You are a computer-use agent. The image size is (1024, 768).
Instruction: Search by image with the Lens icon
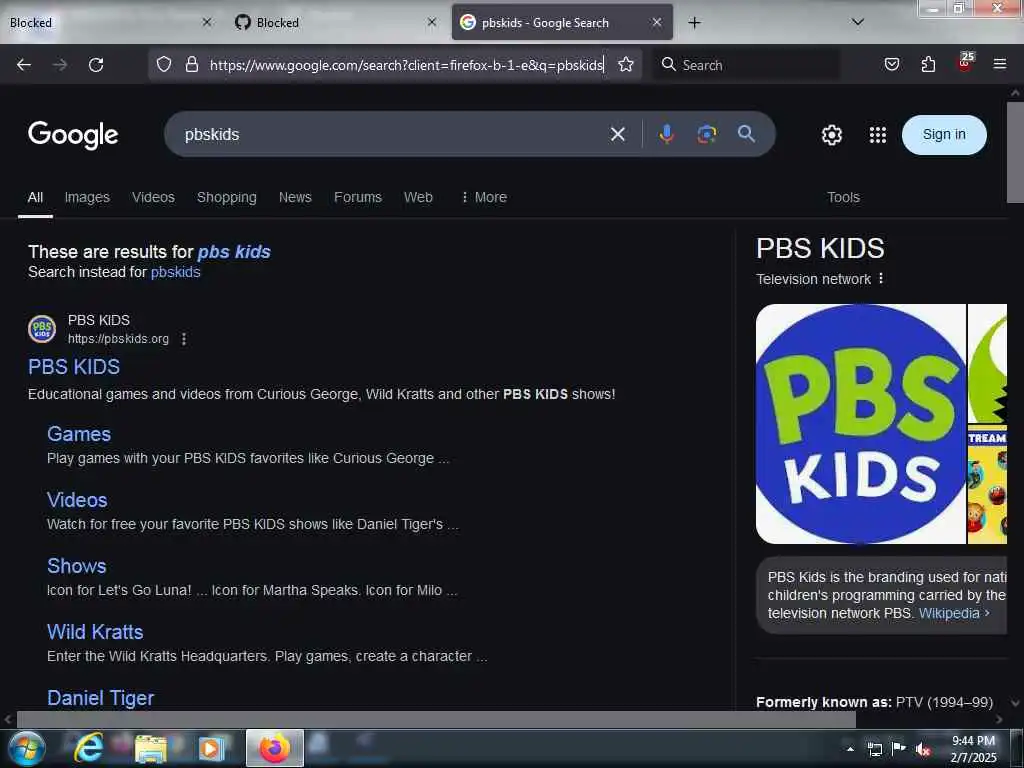(707, 134)
